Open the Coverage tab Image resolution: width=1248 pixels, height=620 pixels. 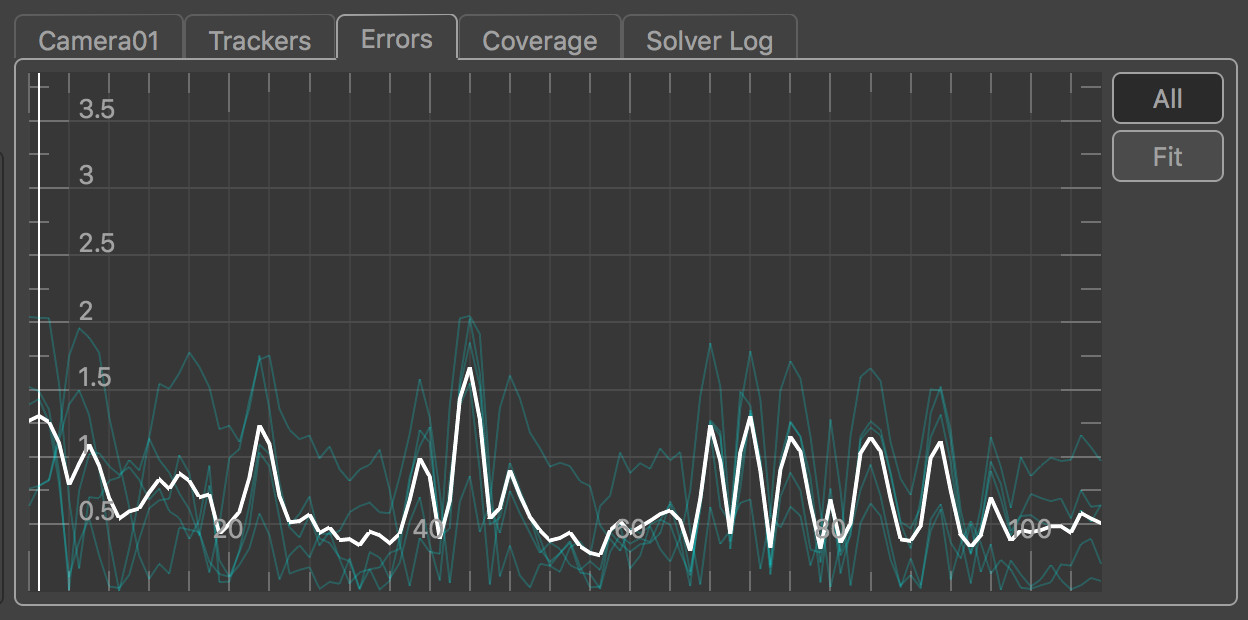(539, 40)
